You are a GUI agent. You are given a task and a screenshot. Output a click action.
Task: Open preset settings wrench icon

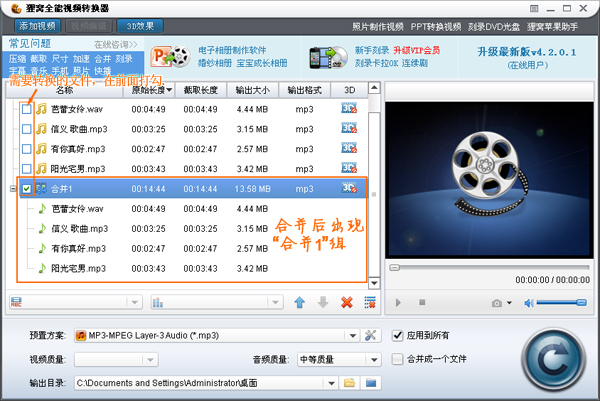370,335
